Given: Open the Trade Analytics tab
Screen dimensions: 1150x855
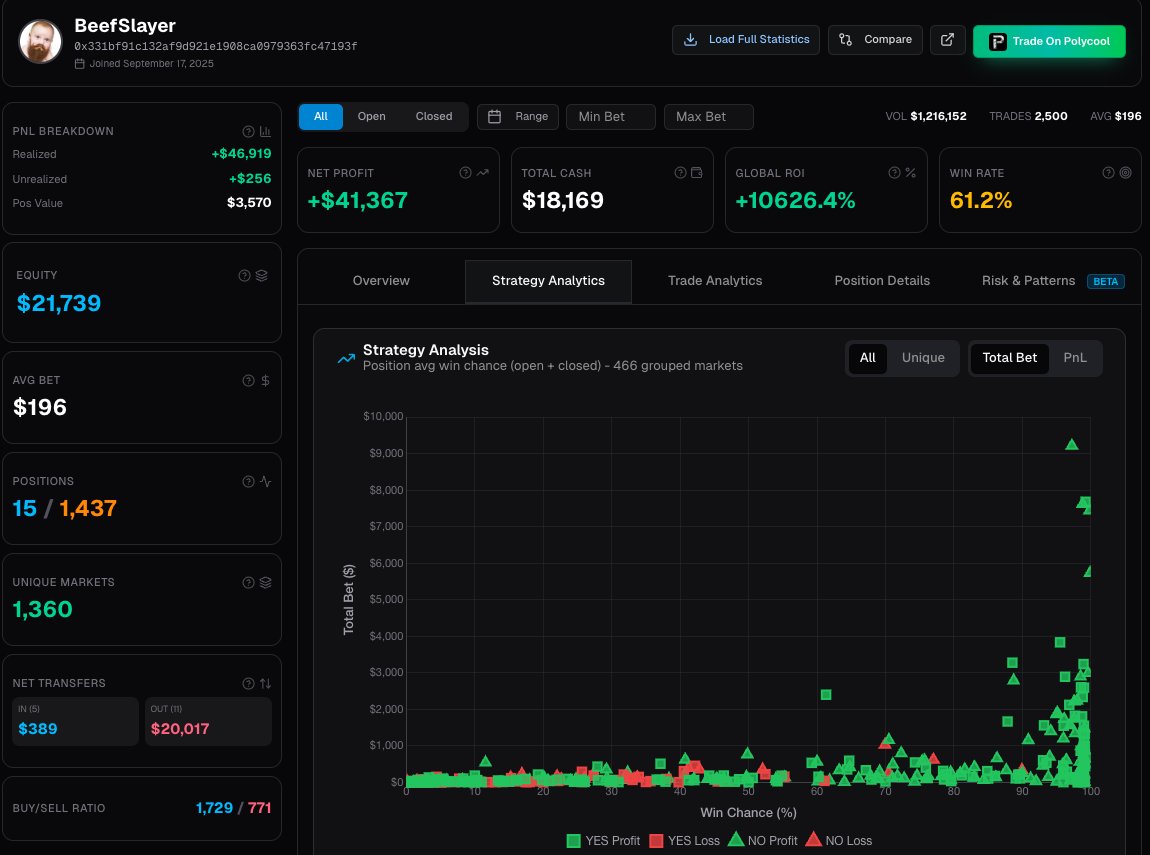Looking at the screenshot, I should click(x=715, y=281).
